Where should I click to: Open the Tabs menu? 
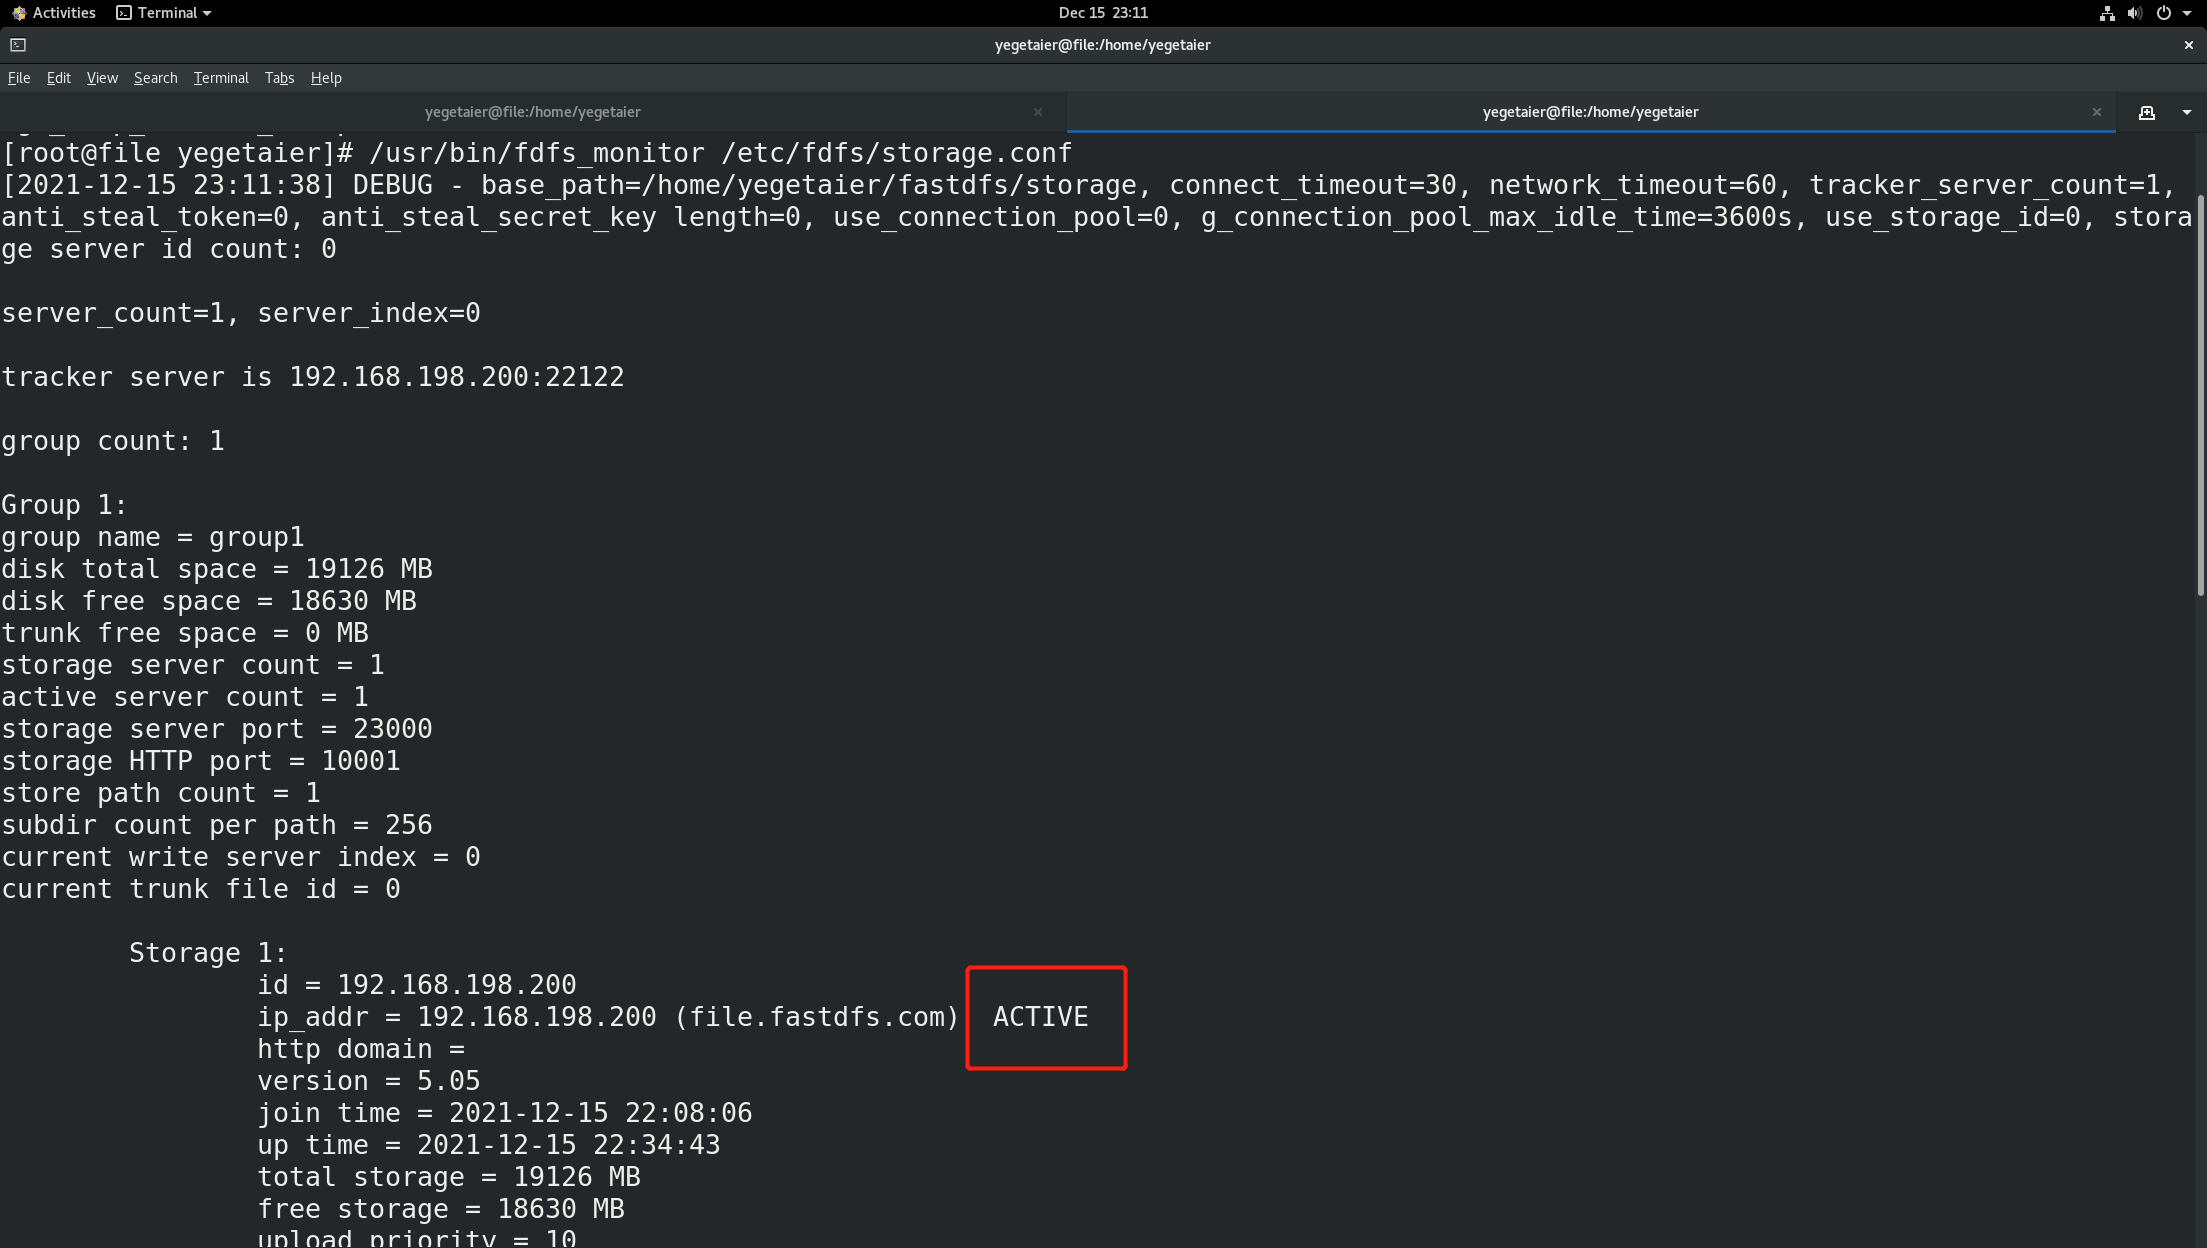pos(279,78)
